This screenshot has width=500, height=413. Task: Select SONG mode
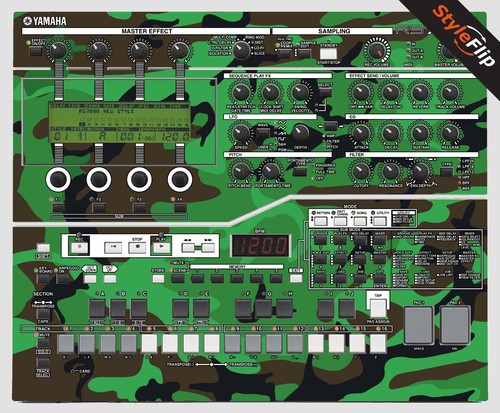tap(360, 221)
